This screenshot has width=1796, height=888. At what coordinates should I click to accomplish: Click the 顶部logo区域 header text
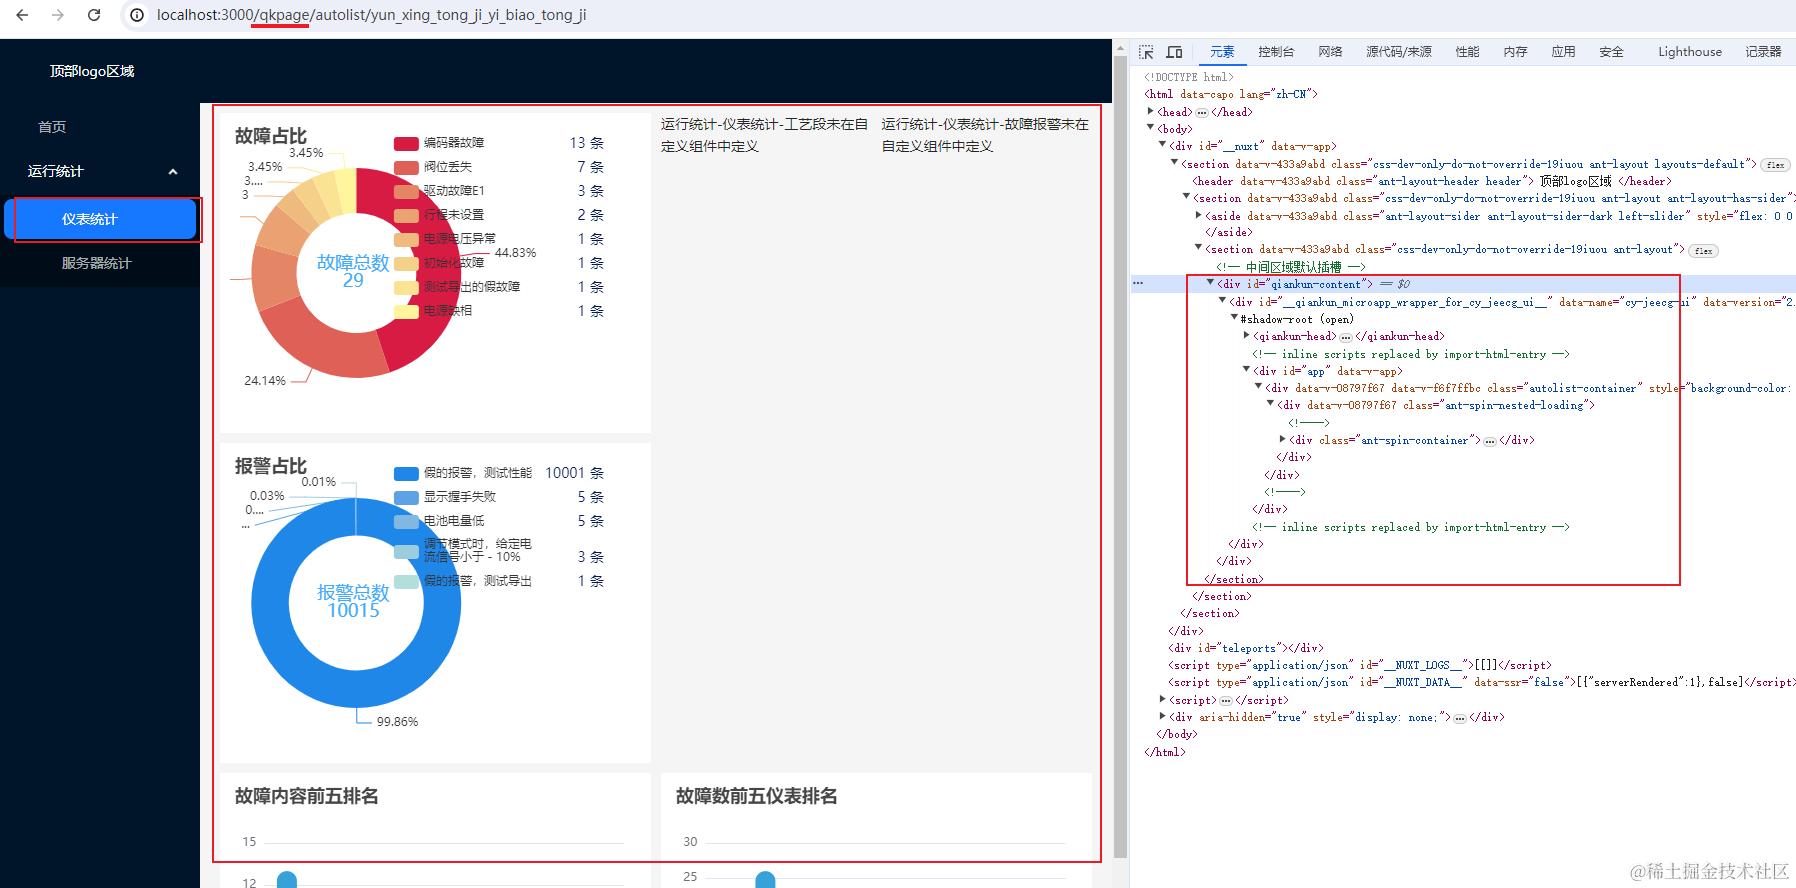click(x=92, y=71)
